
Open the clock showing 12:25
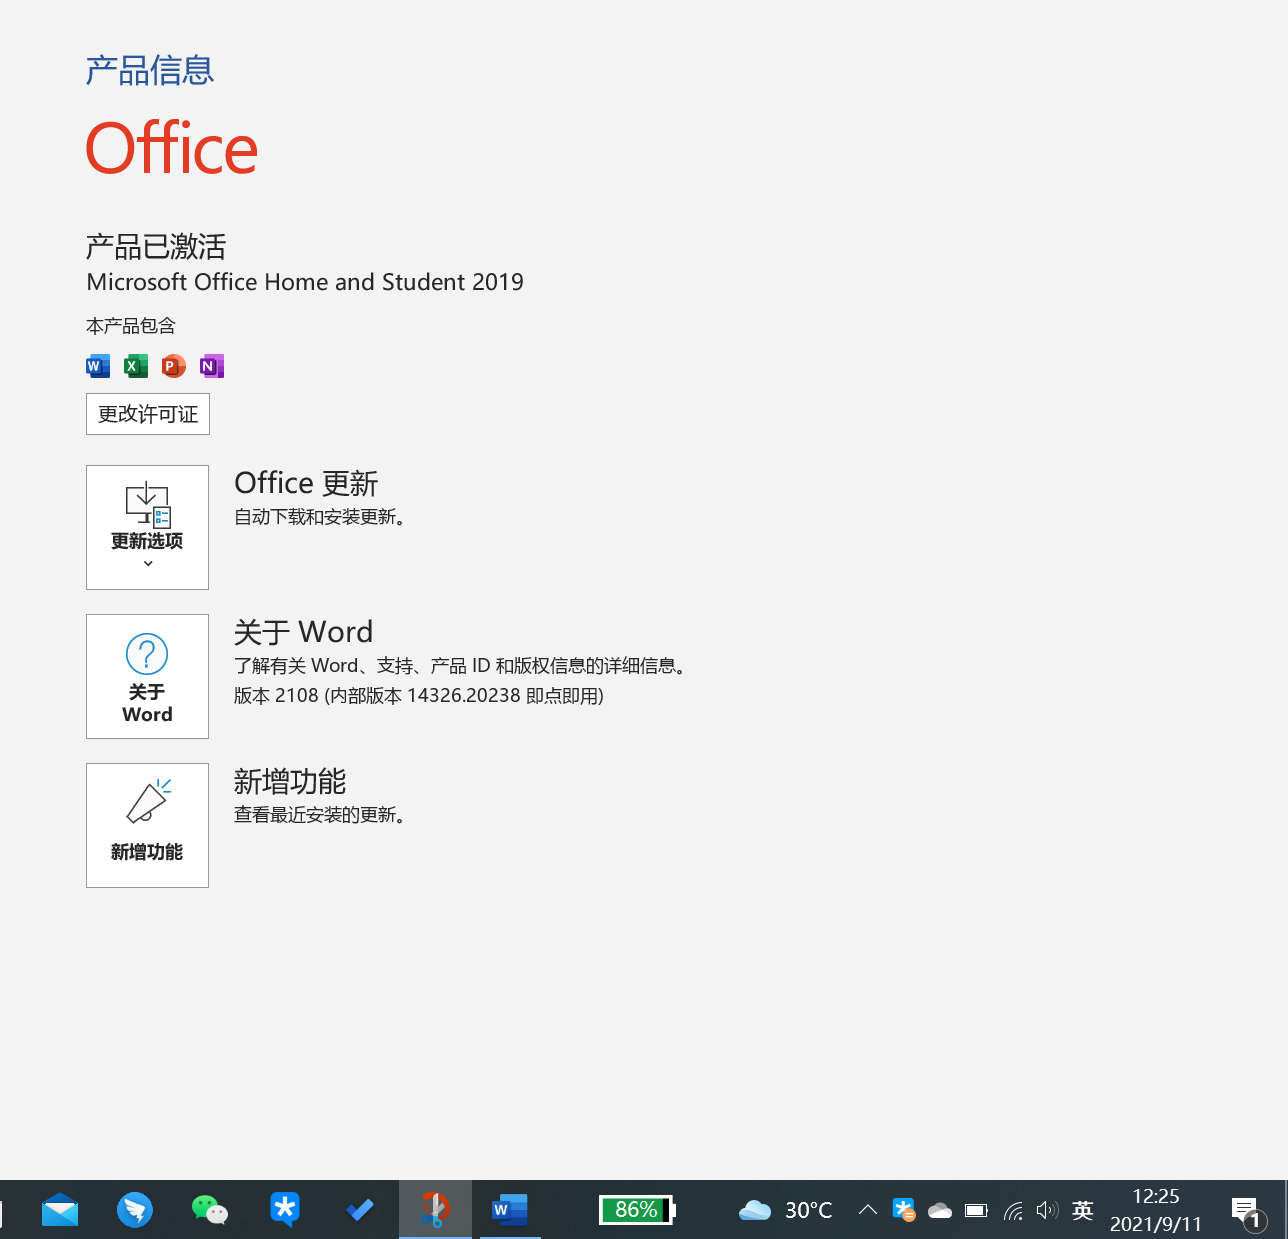(1156, 1210)
